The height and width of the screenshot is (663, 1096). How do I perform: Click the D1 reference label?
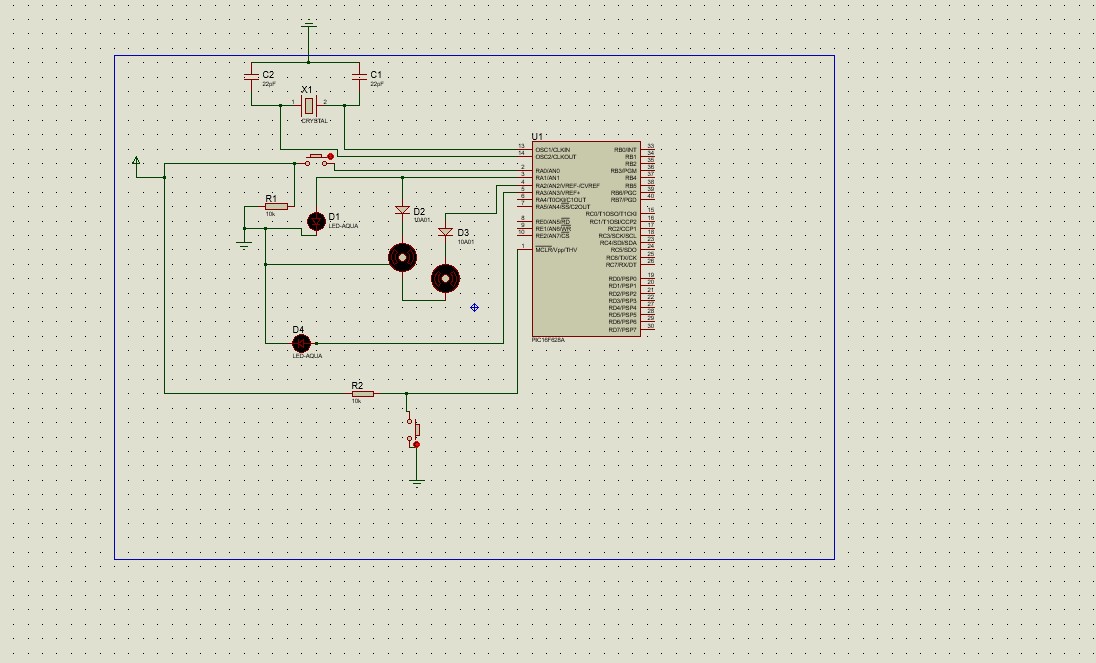point(334,217)
